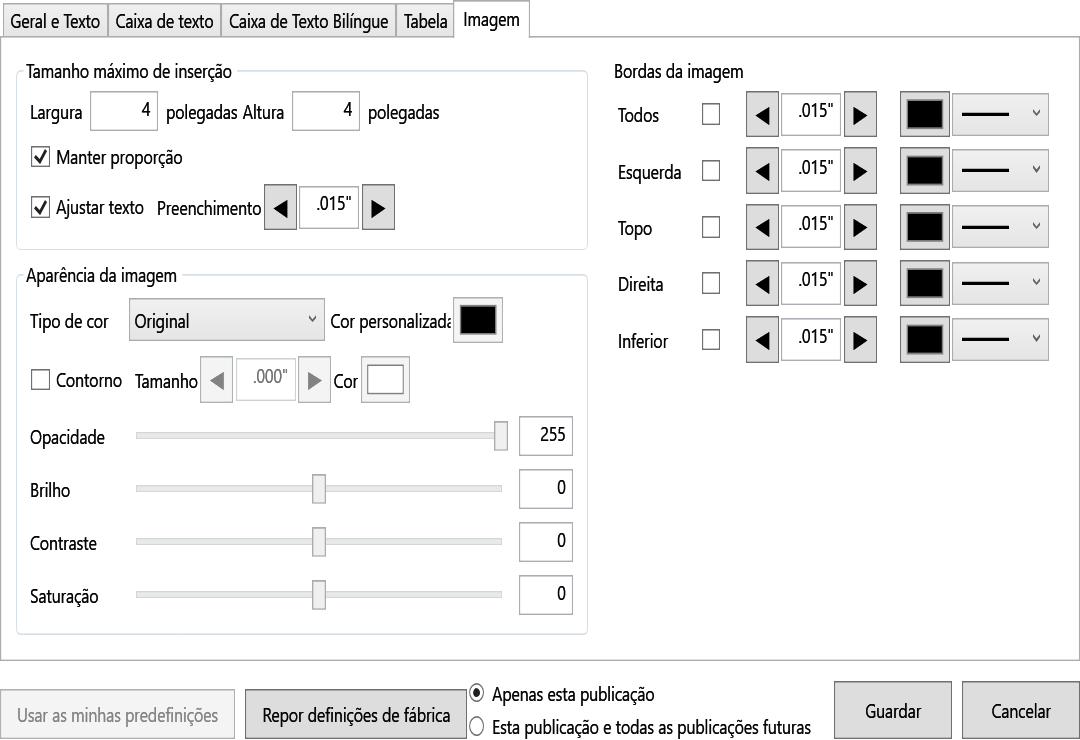The image size is (1080, 740).
Task: Decrease the Esquerda border width
Action: (x=762, y=171)
